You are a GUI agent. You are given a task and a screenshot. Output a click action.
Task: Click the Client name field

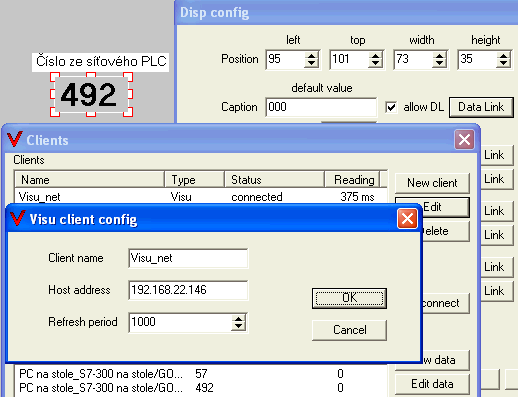pos(188,258)
